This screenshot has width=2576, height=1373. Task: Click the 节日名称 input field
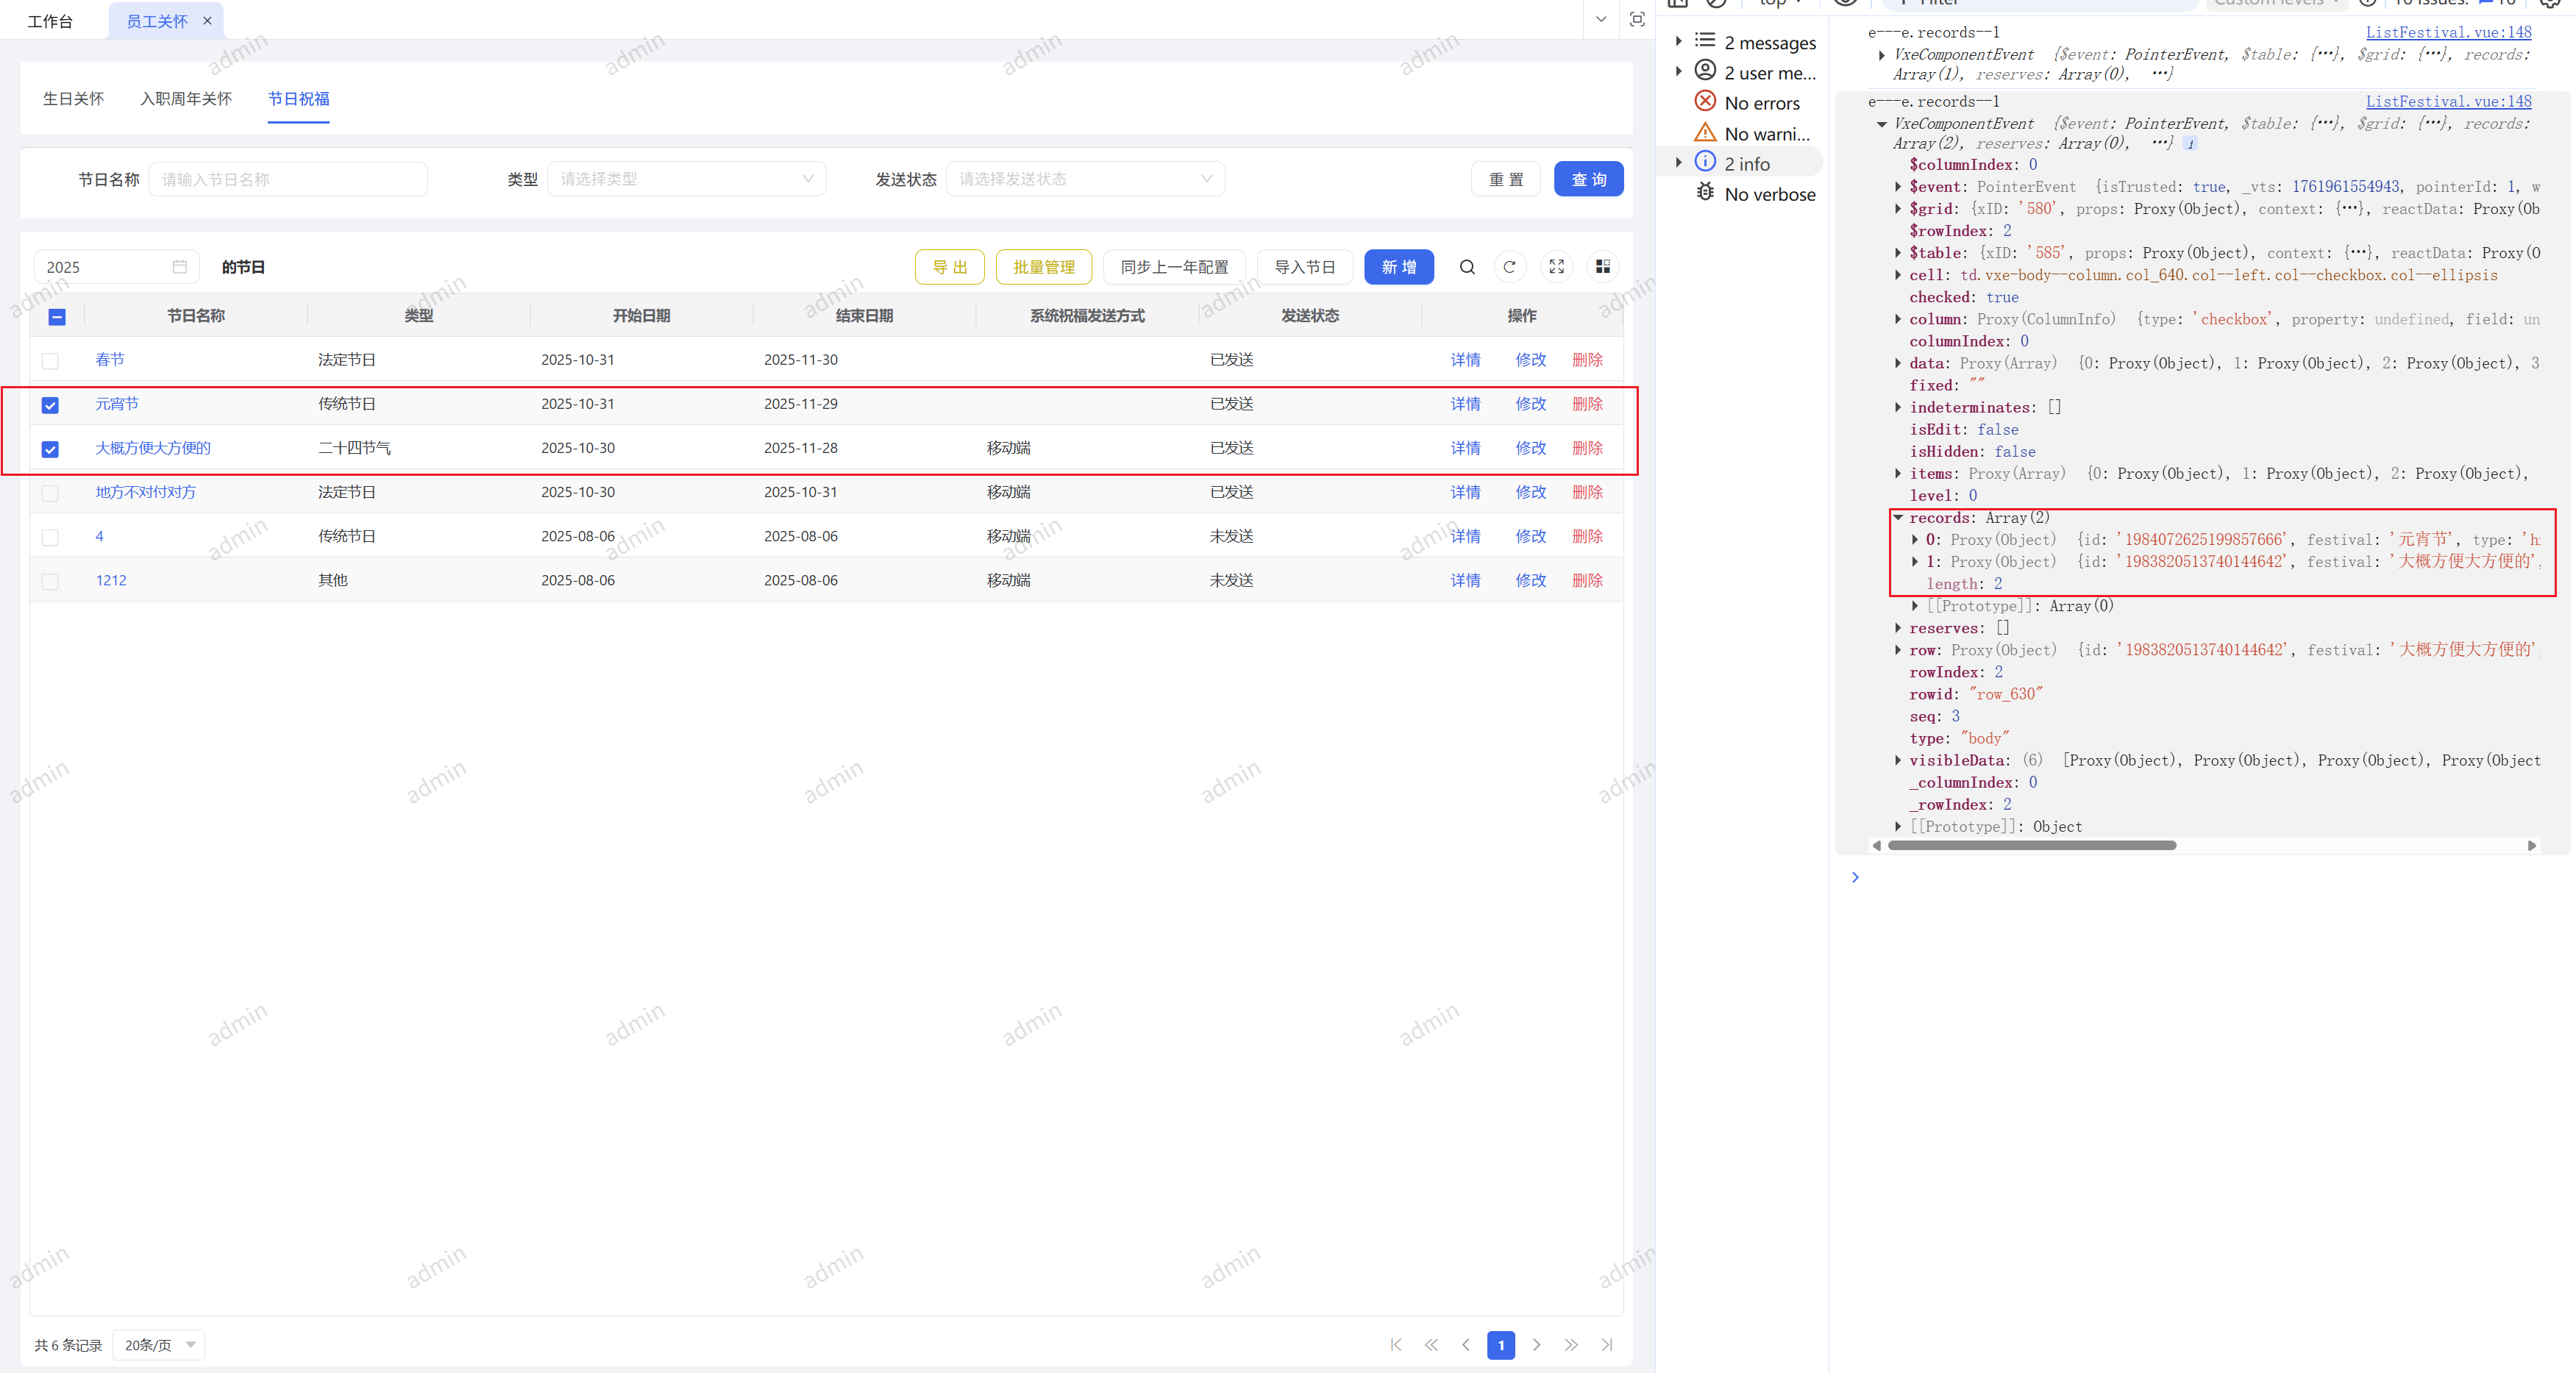pos(288,180)
